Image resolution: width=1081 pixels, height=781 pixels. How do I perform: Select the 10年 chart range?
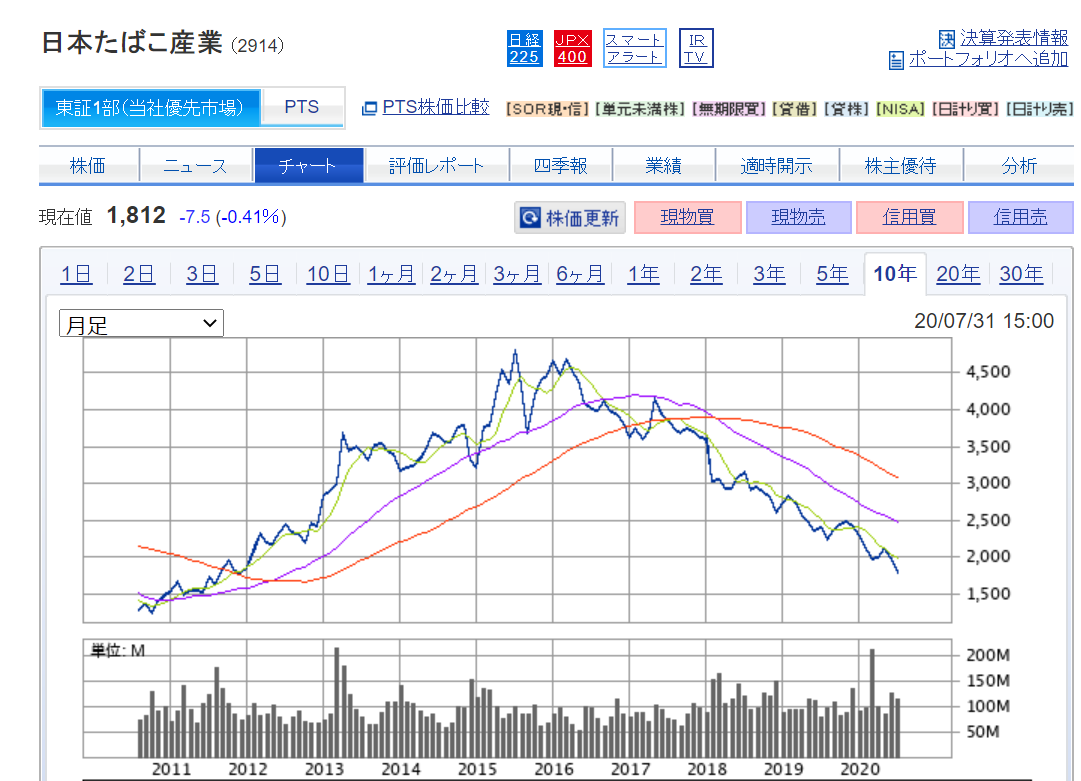895,274
